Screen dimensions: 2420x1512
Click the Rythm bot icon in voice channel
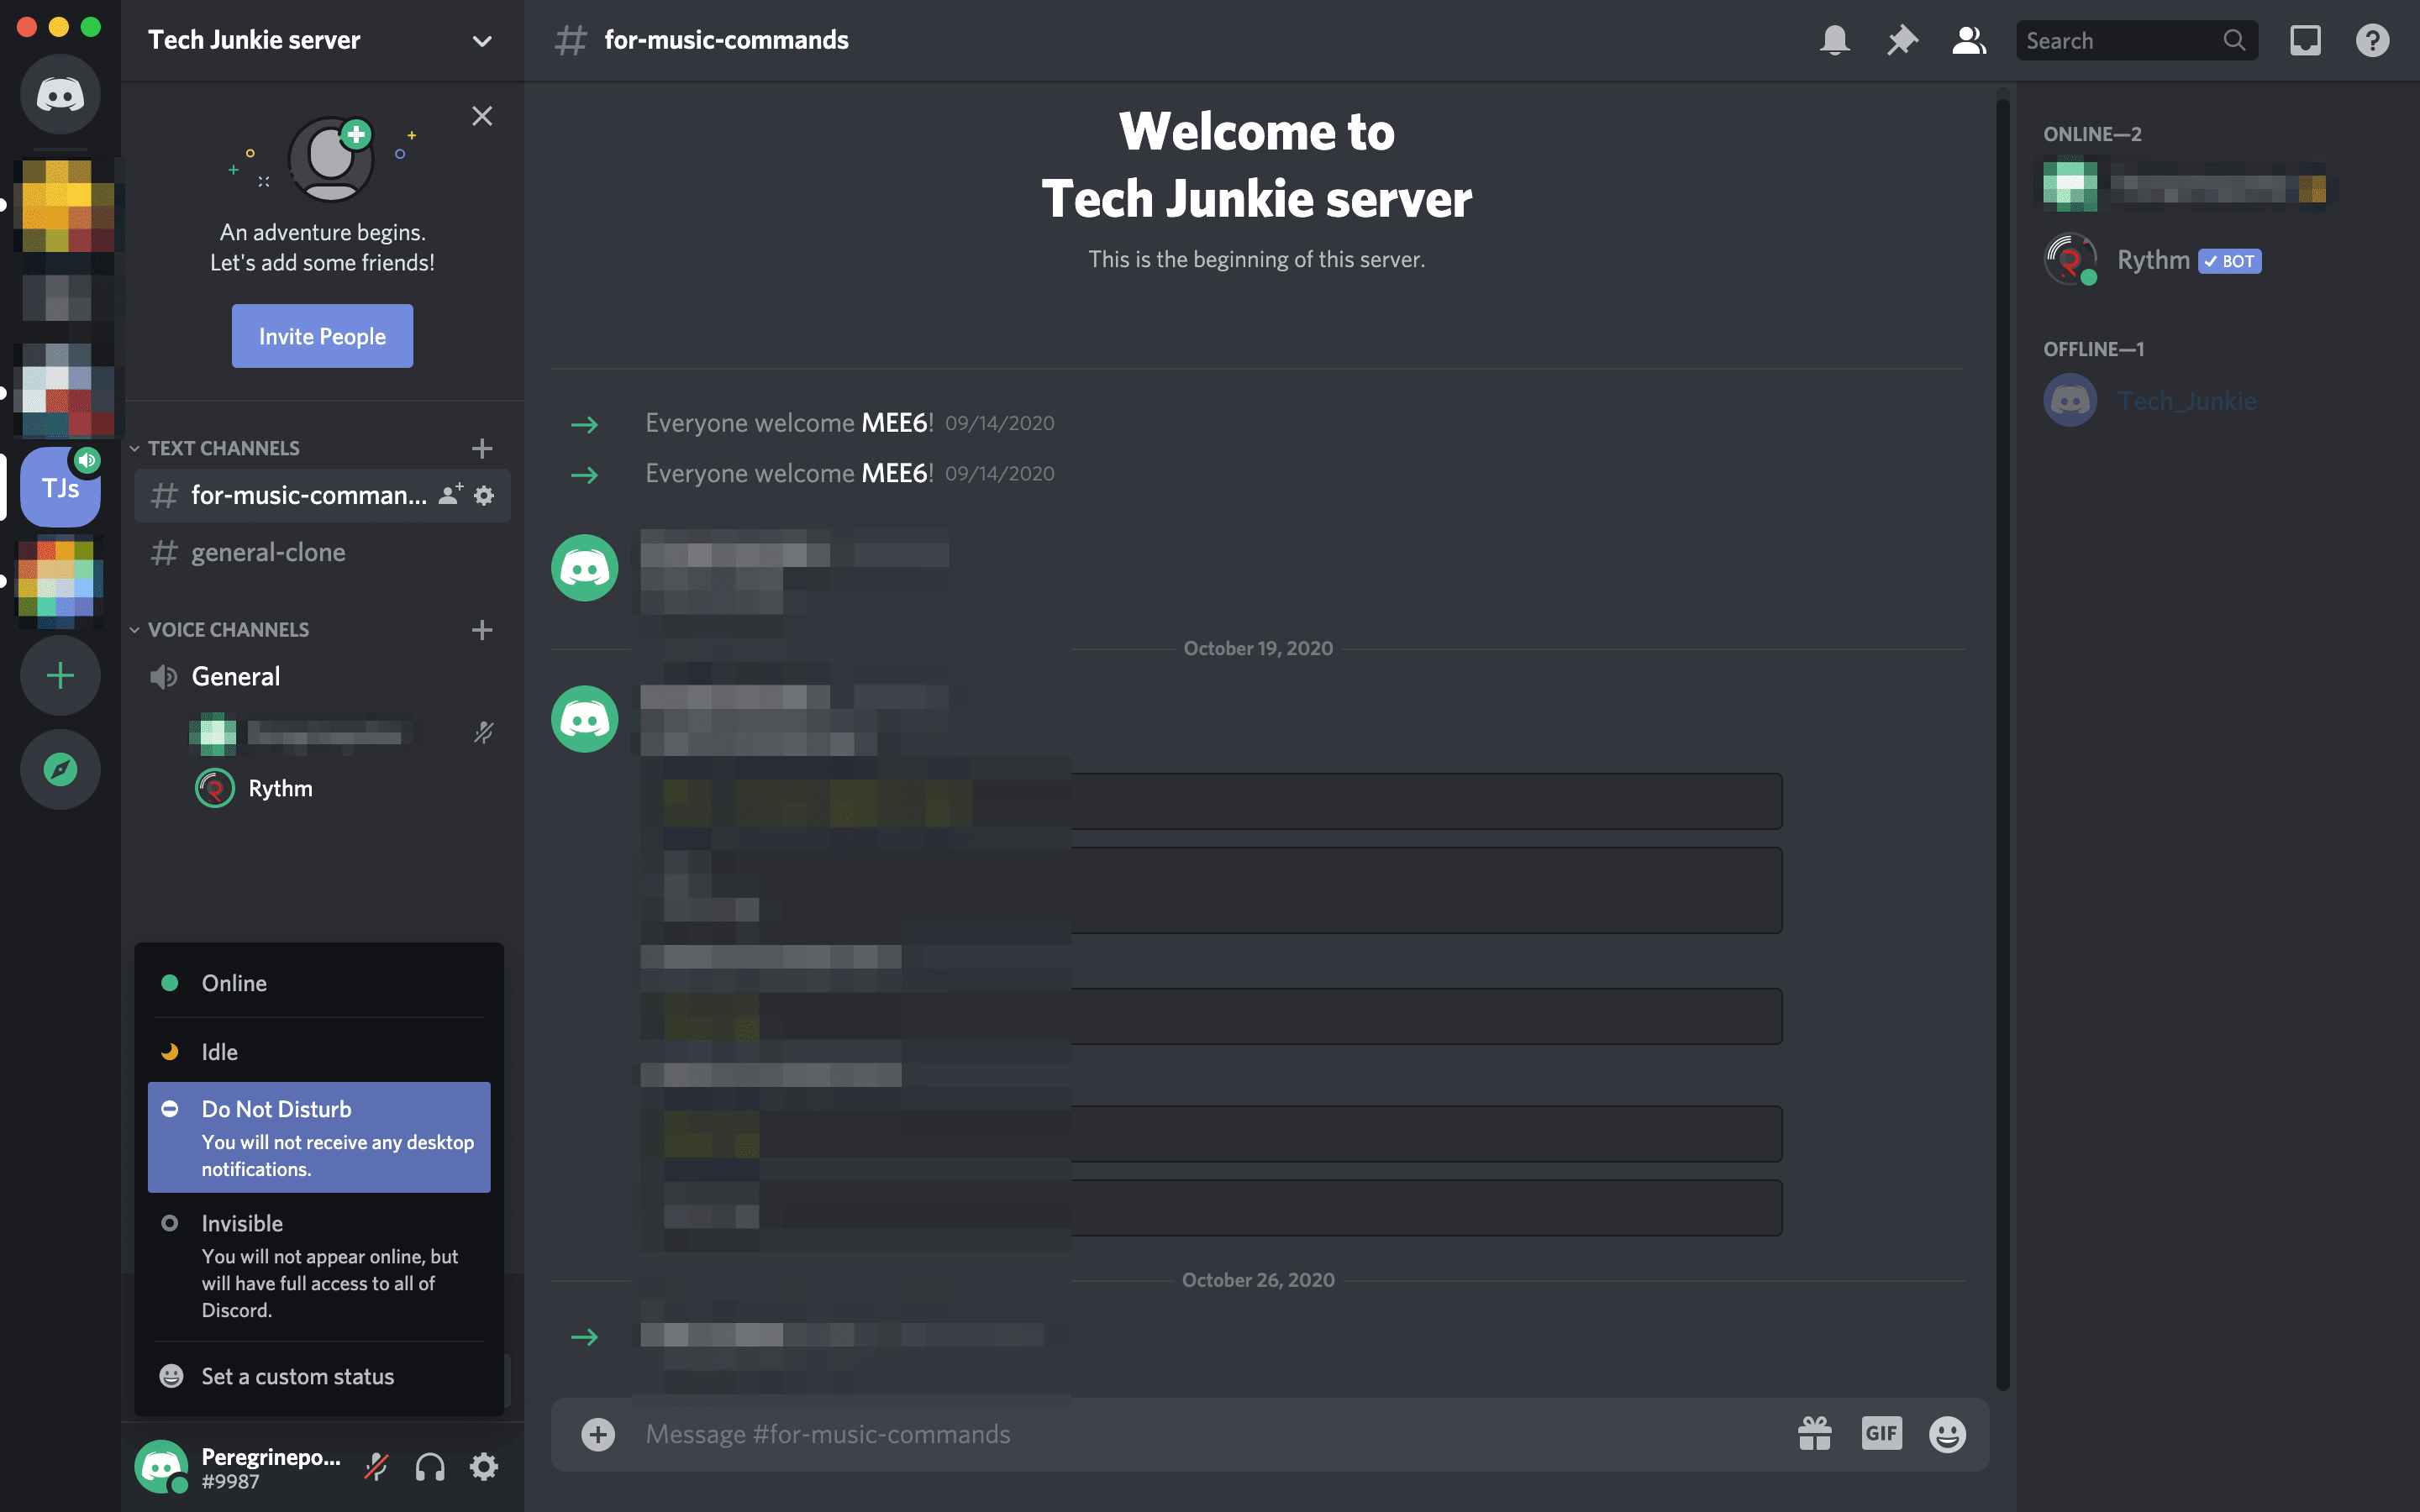[x=211, y=787]
